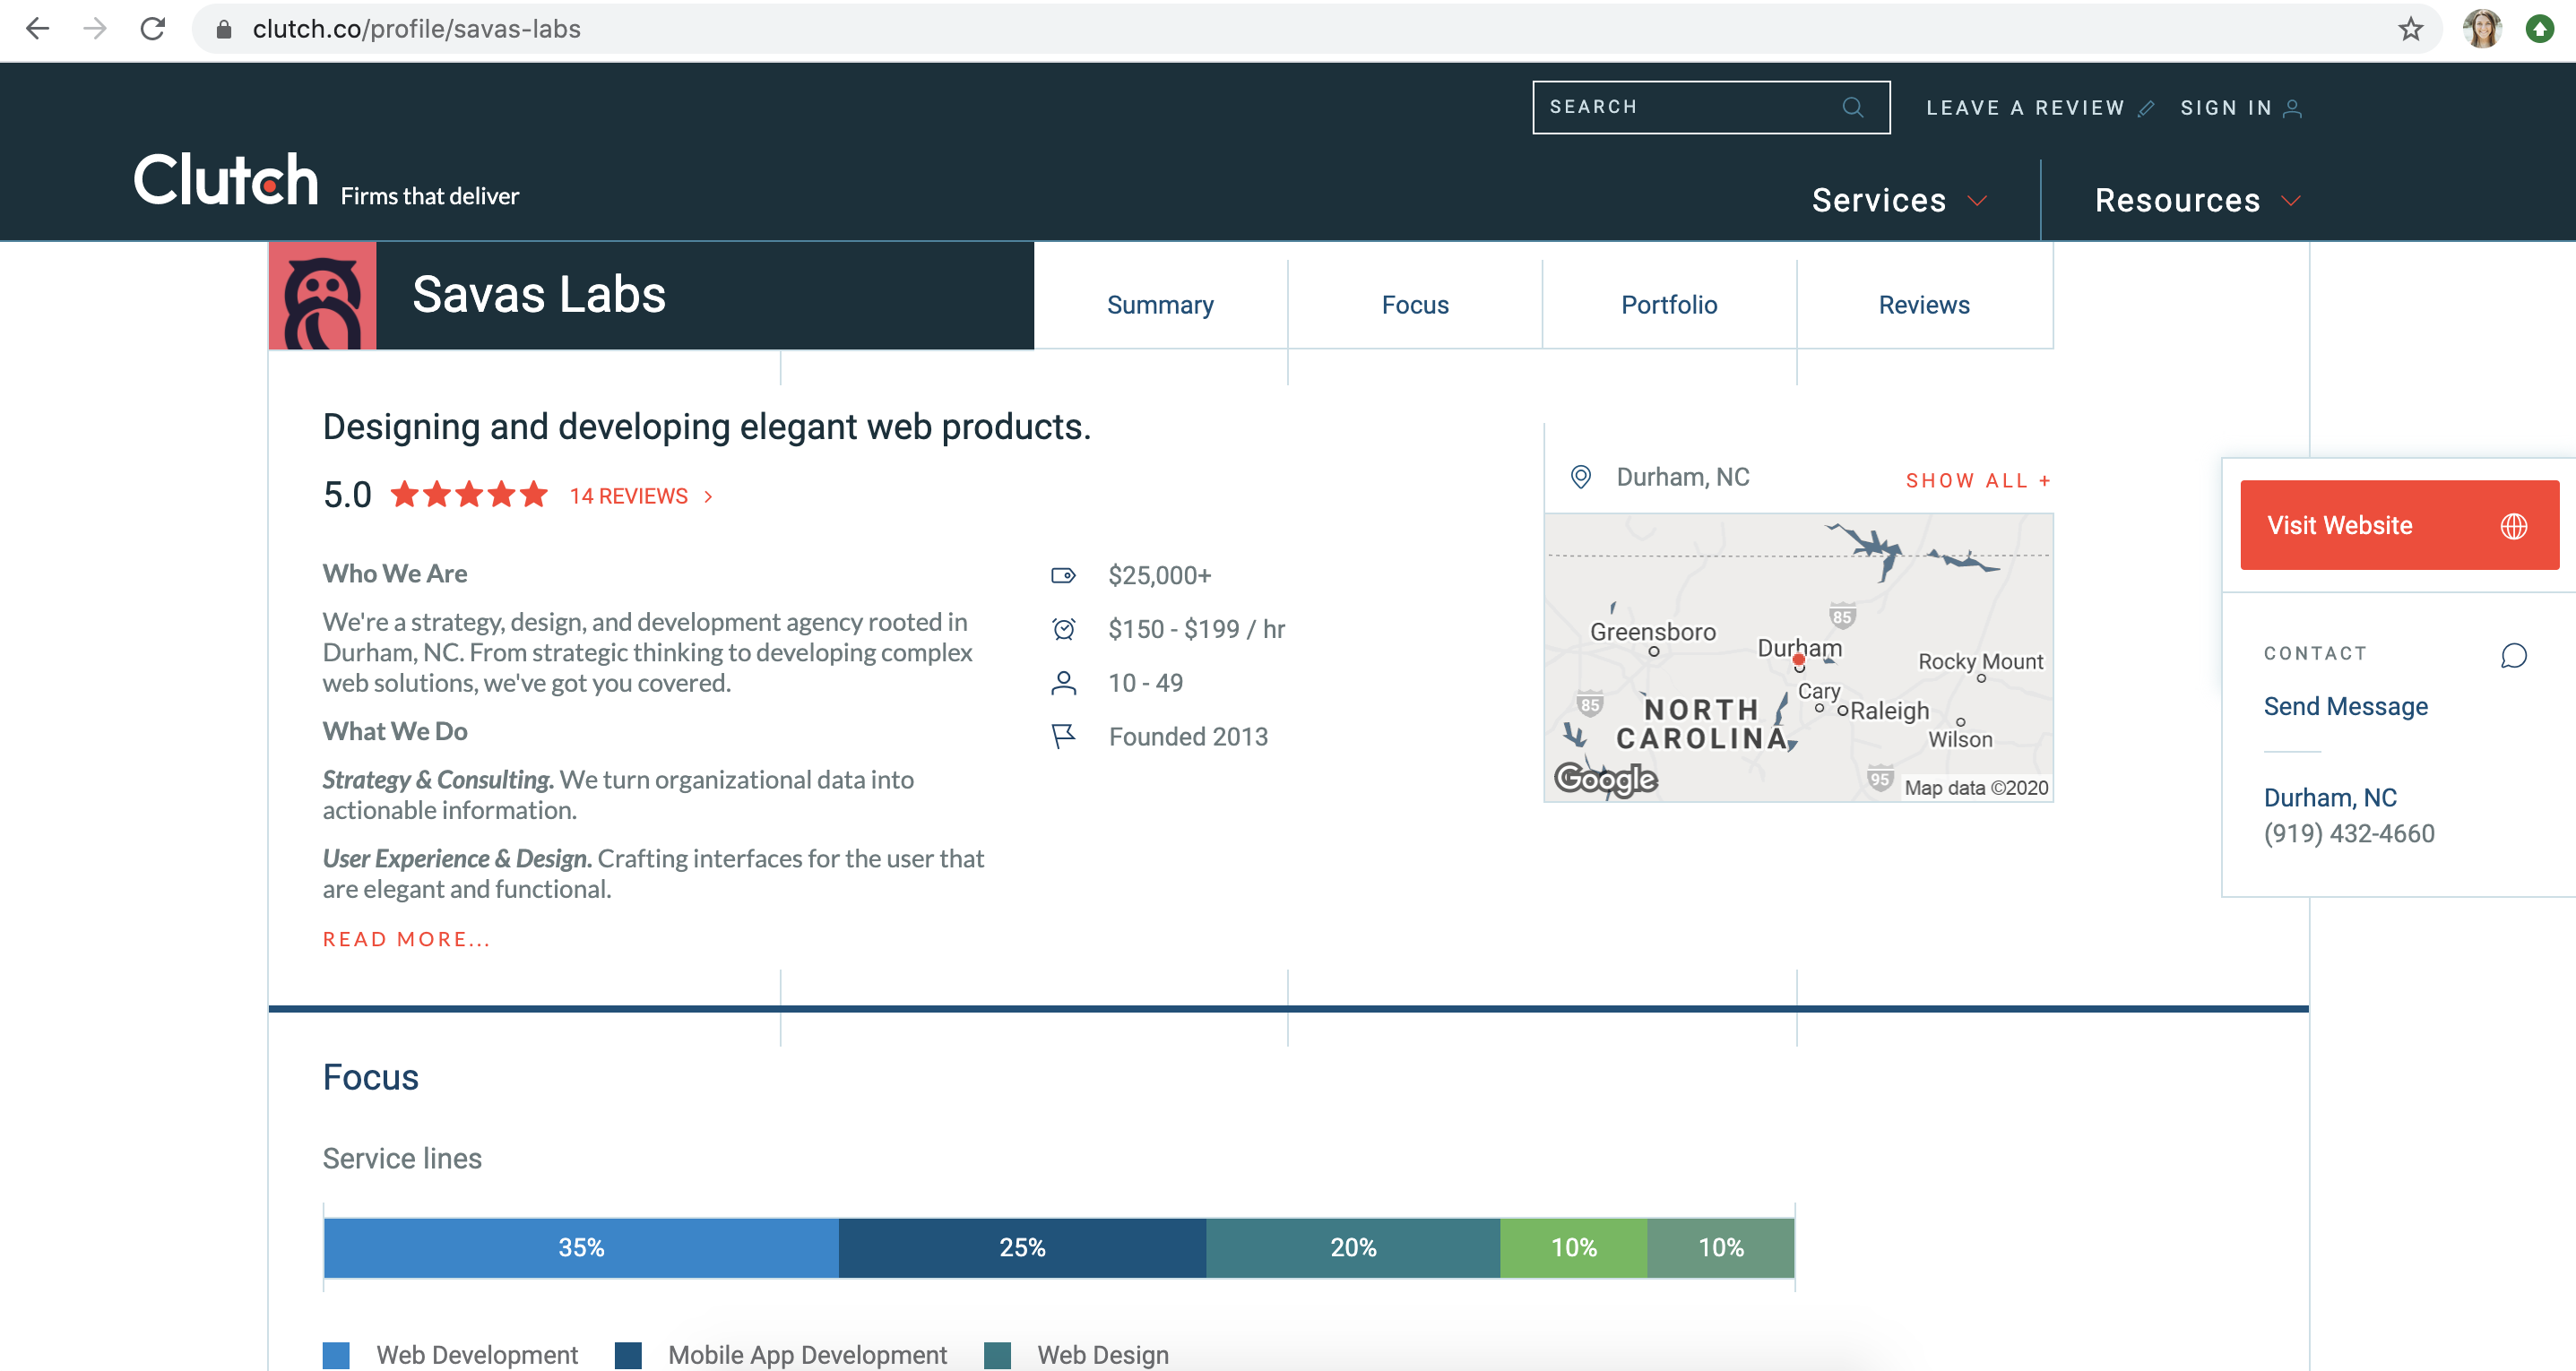Switch to the Reviews tab

(1924, 305)
